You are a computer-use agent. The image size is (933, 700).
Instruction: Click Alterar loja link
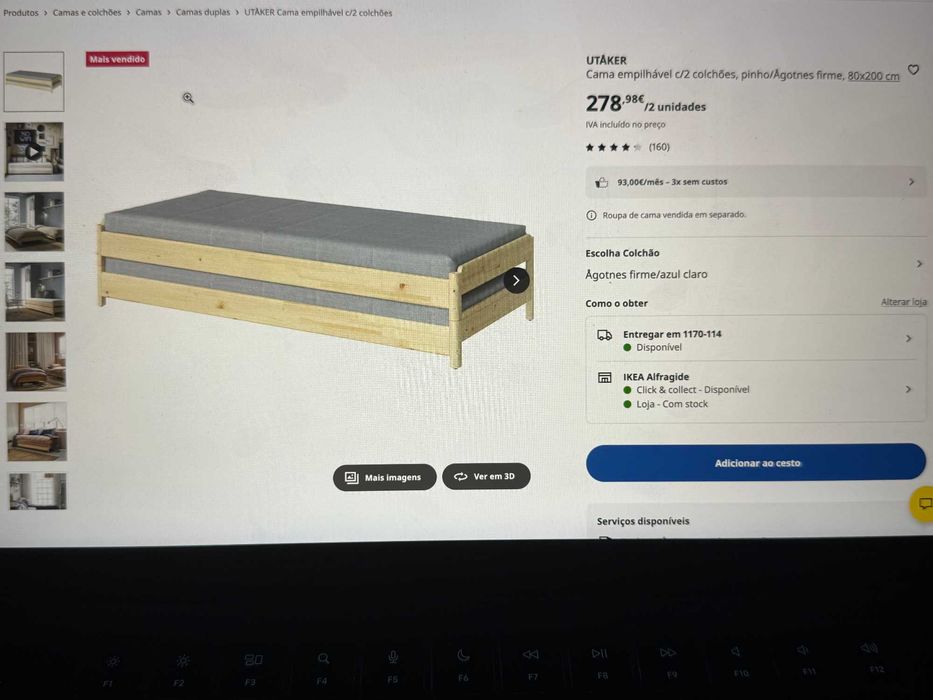coord(904,302)
